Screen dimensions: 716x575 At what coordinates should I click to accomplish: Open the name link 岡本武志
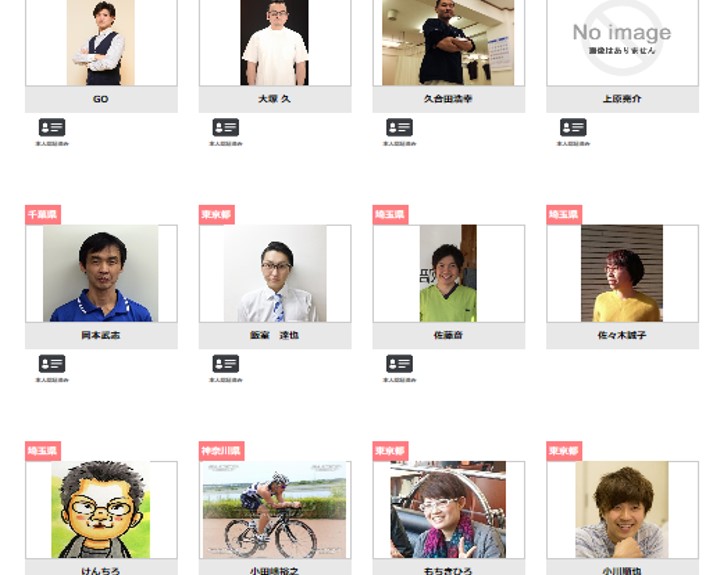100,335
